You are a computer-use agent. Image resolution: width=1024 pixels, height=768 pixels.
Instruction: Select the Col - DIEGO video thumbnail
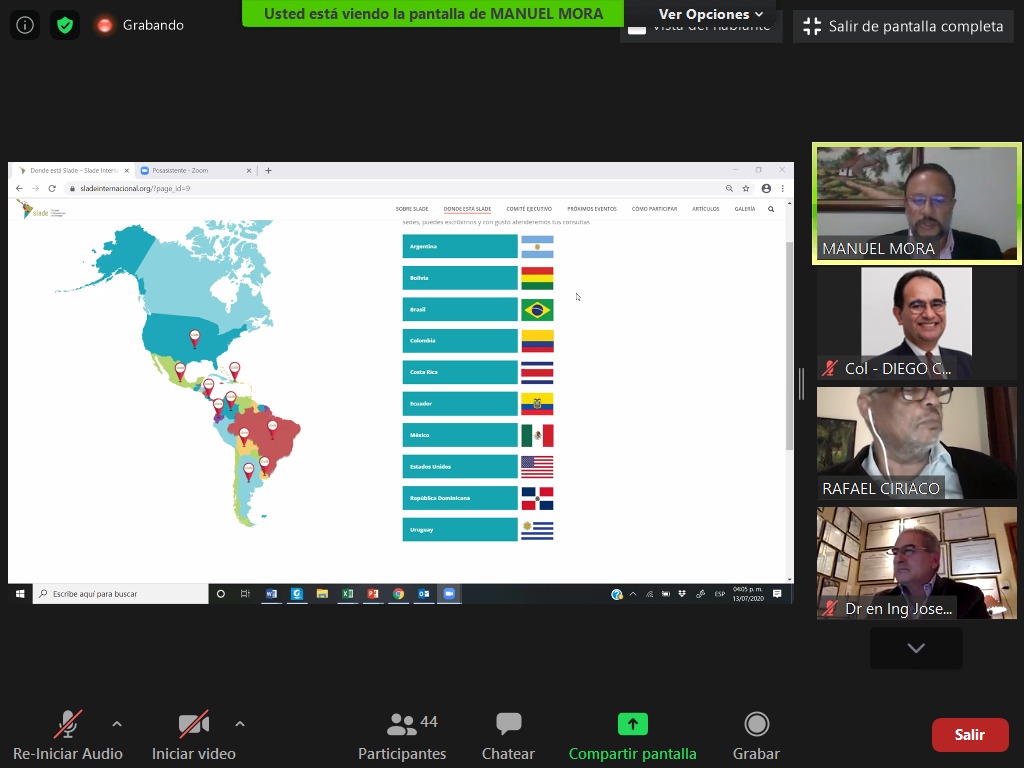916,323
